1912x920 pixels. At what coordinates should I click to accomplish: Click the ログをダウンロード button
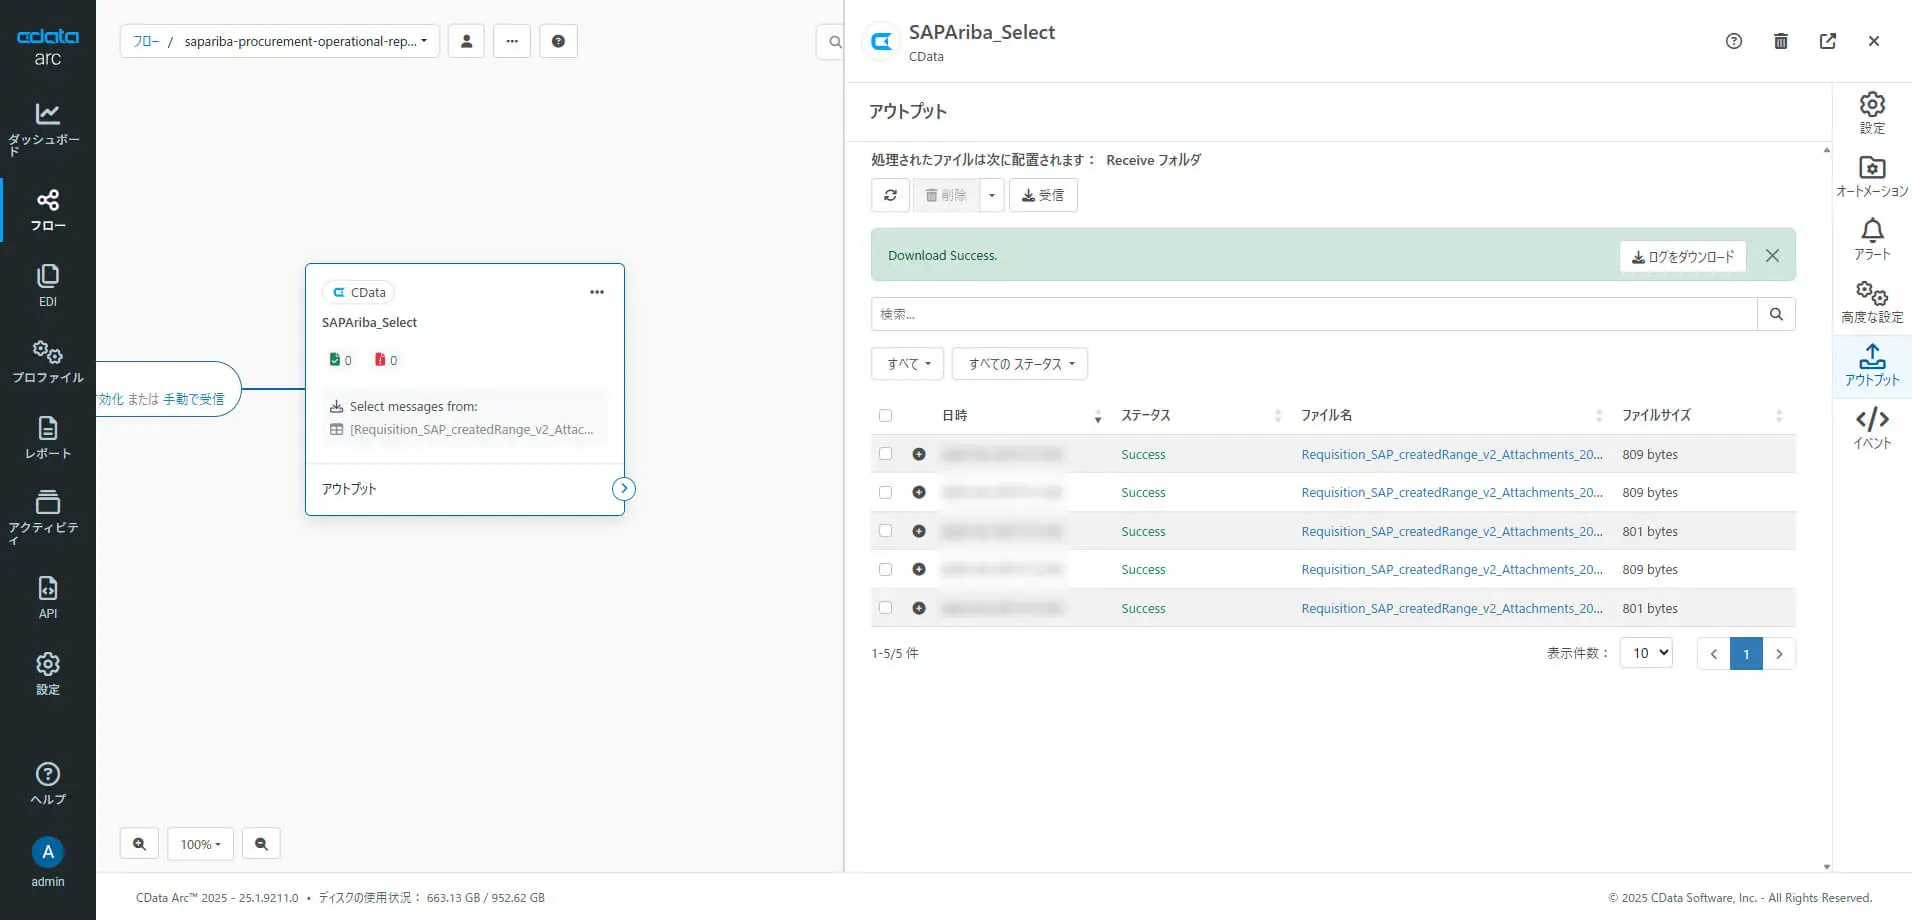[x=1683, y=256]
